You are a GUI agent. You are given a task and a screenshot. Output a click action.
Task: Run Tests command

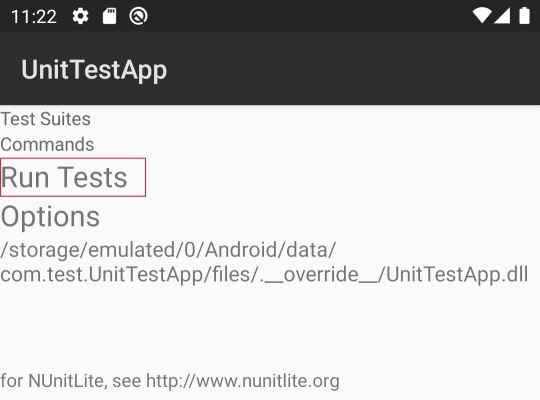pos(73,177)
